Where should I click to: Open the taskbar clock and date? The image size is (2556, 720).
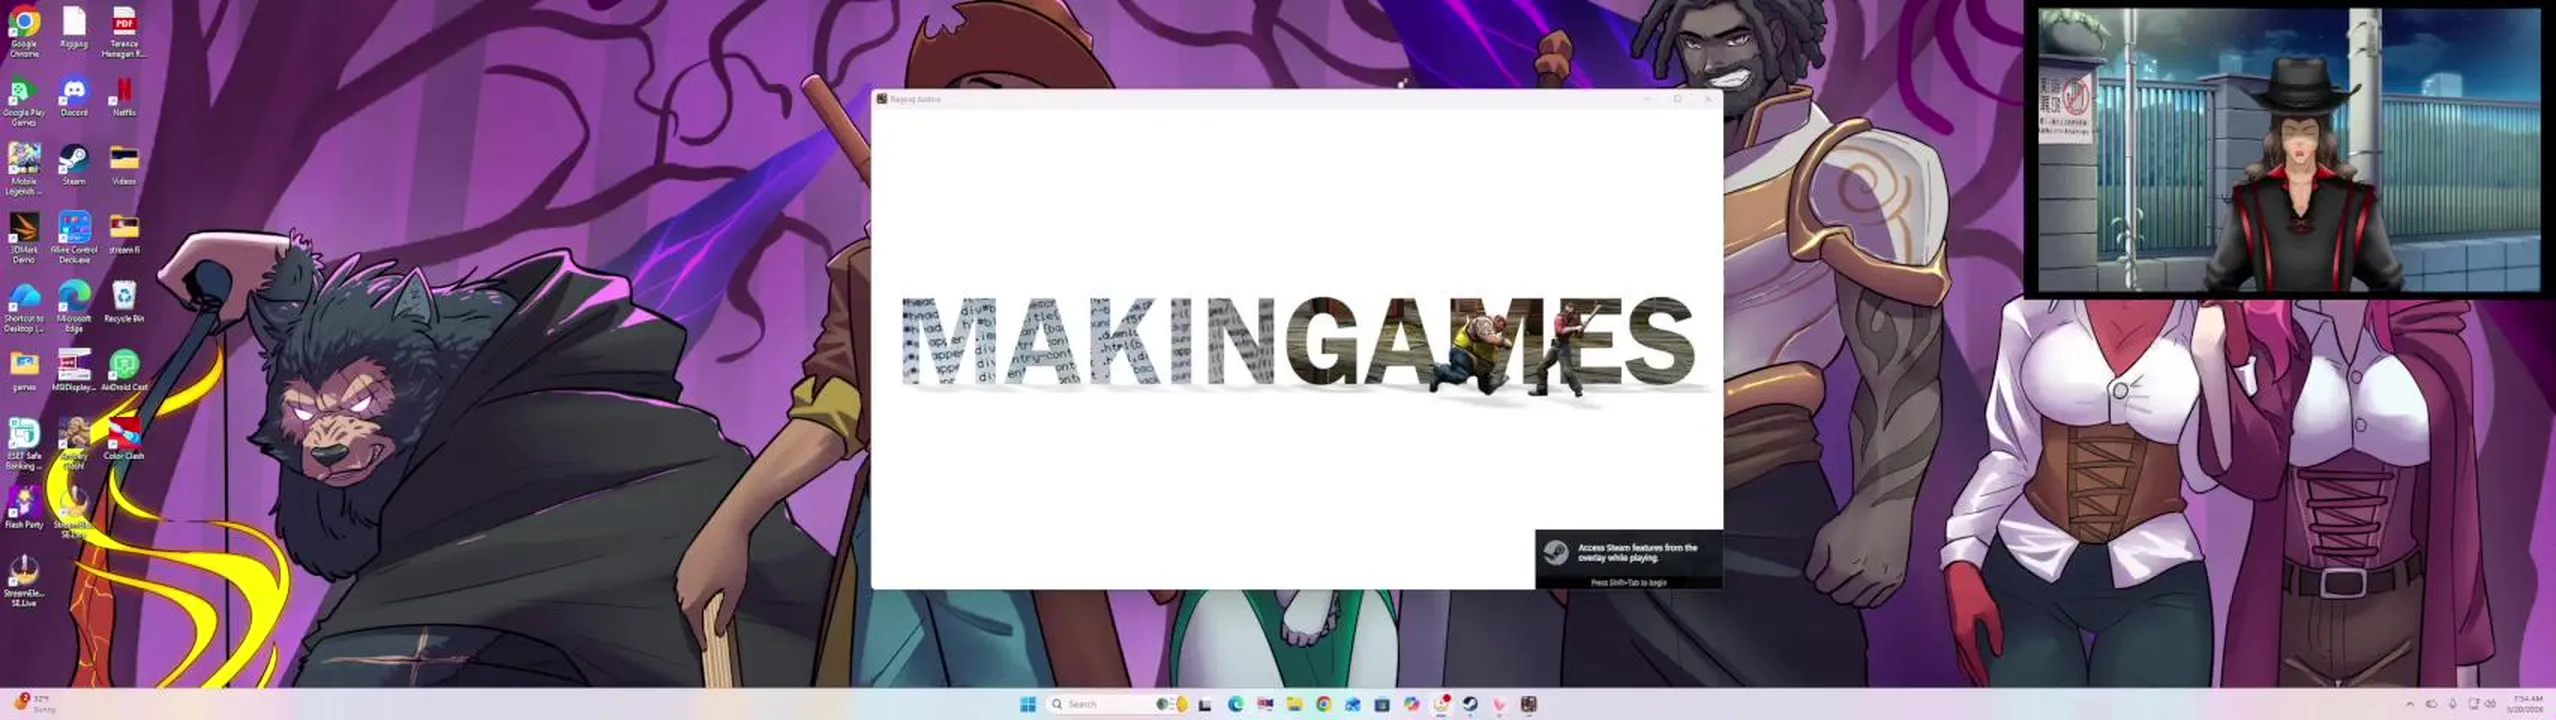tap(2527, 704)
